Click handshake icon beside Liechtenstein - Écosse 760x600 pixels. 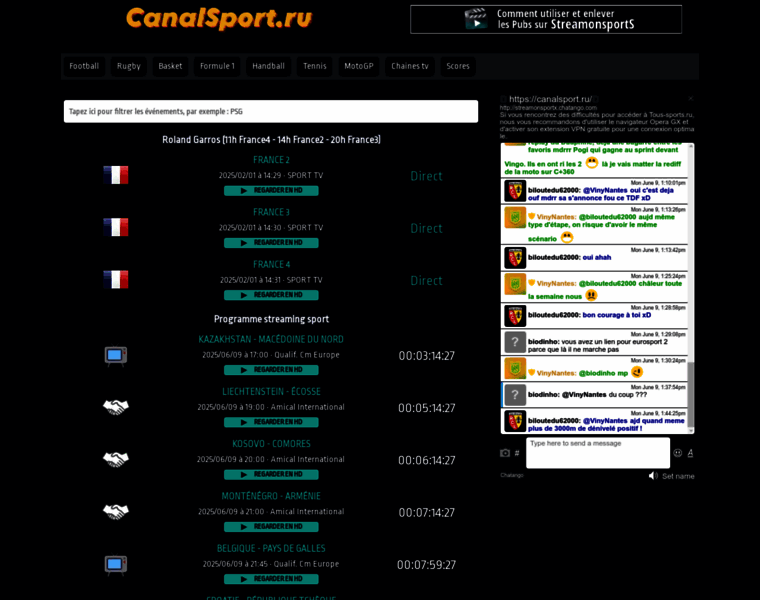[116, 407]
